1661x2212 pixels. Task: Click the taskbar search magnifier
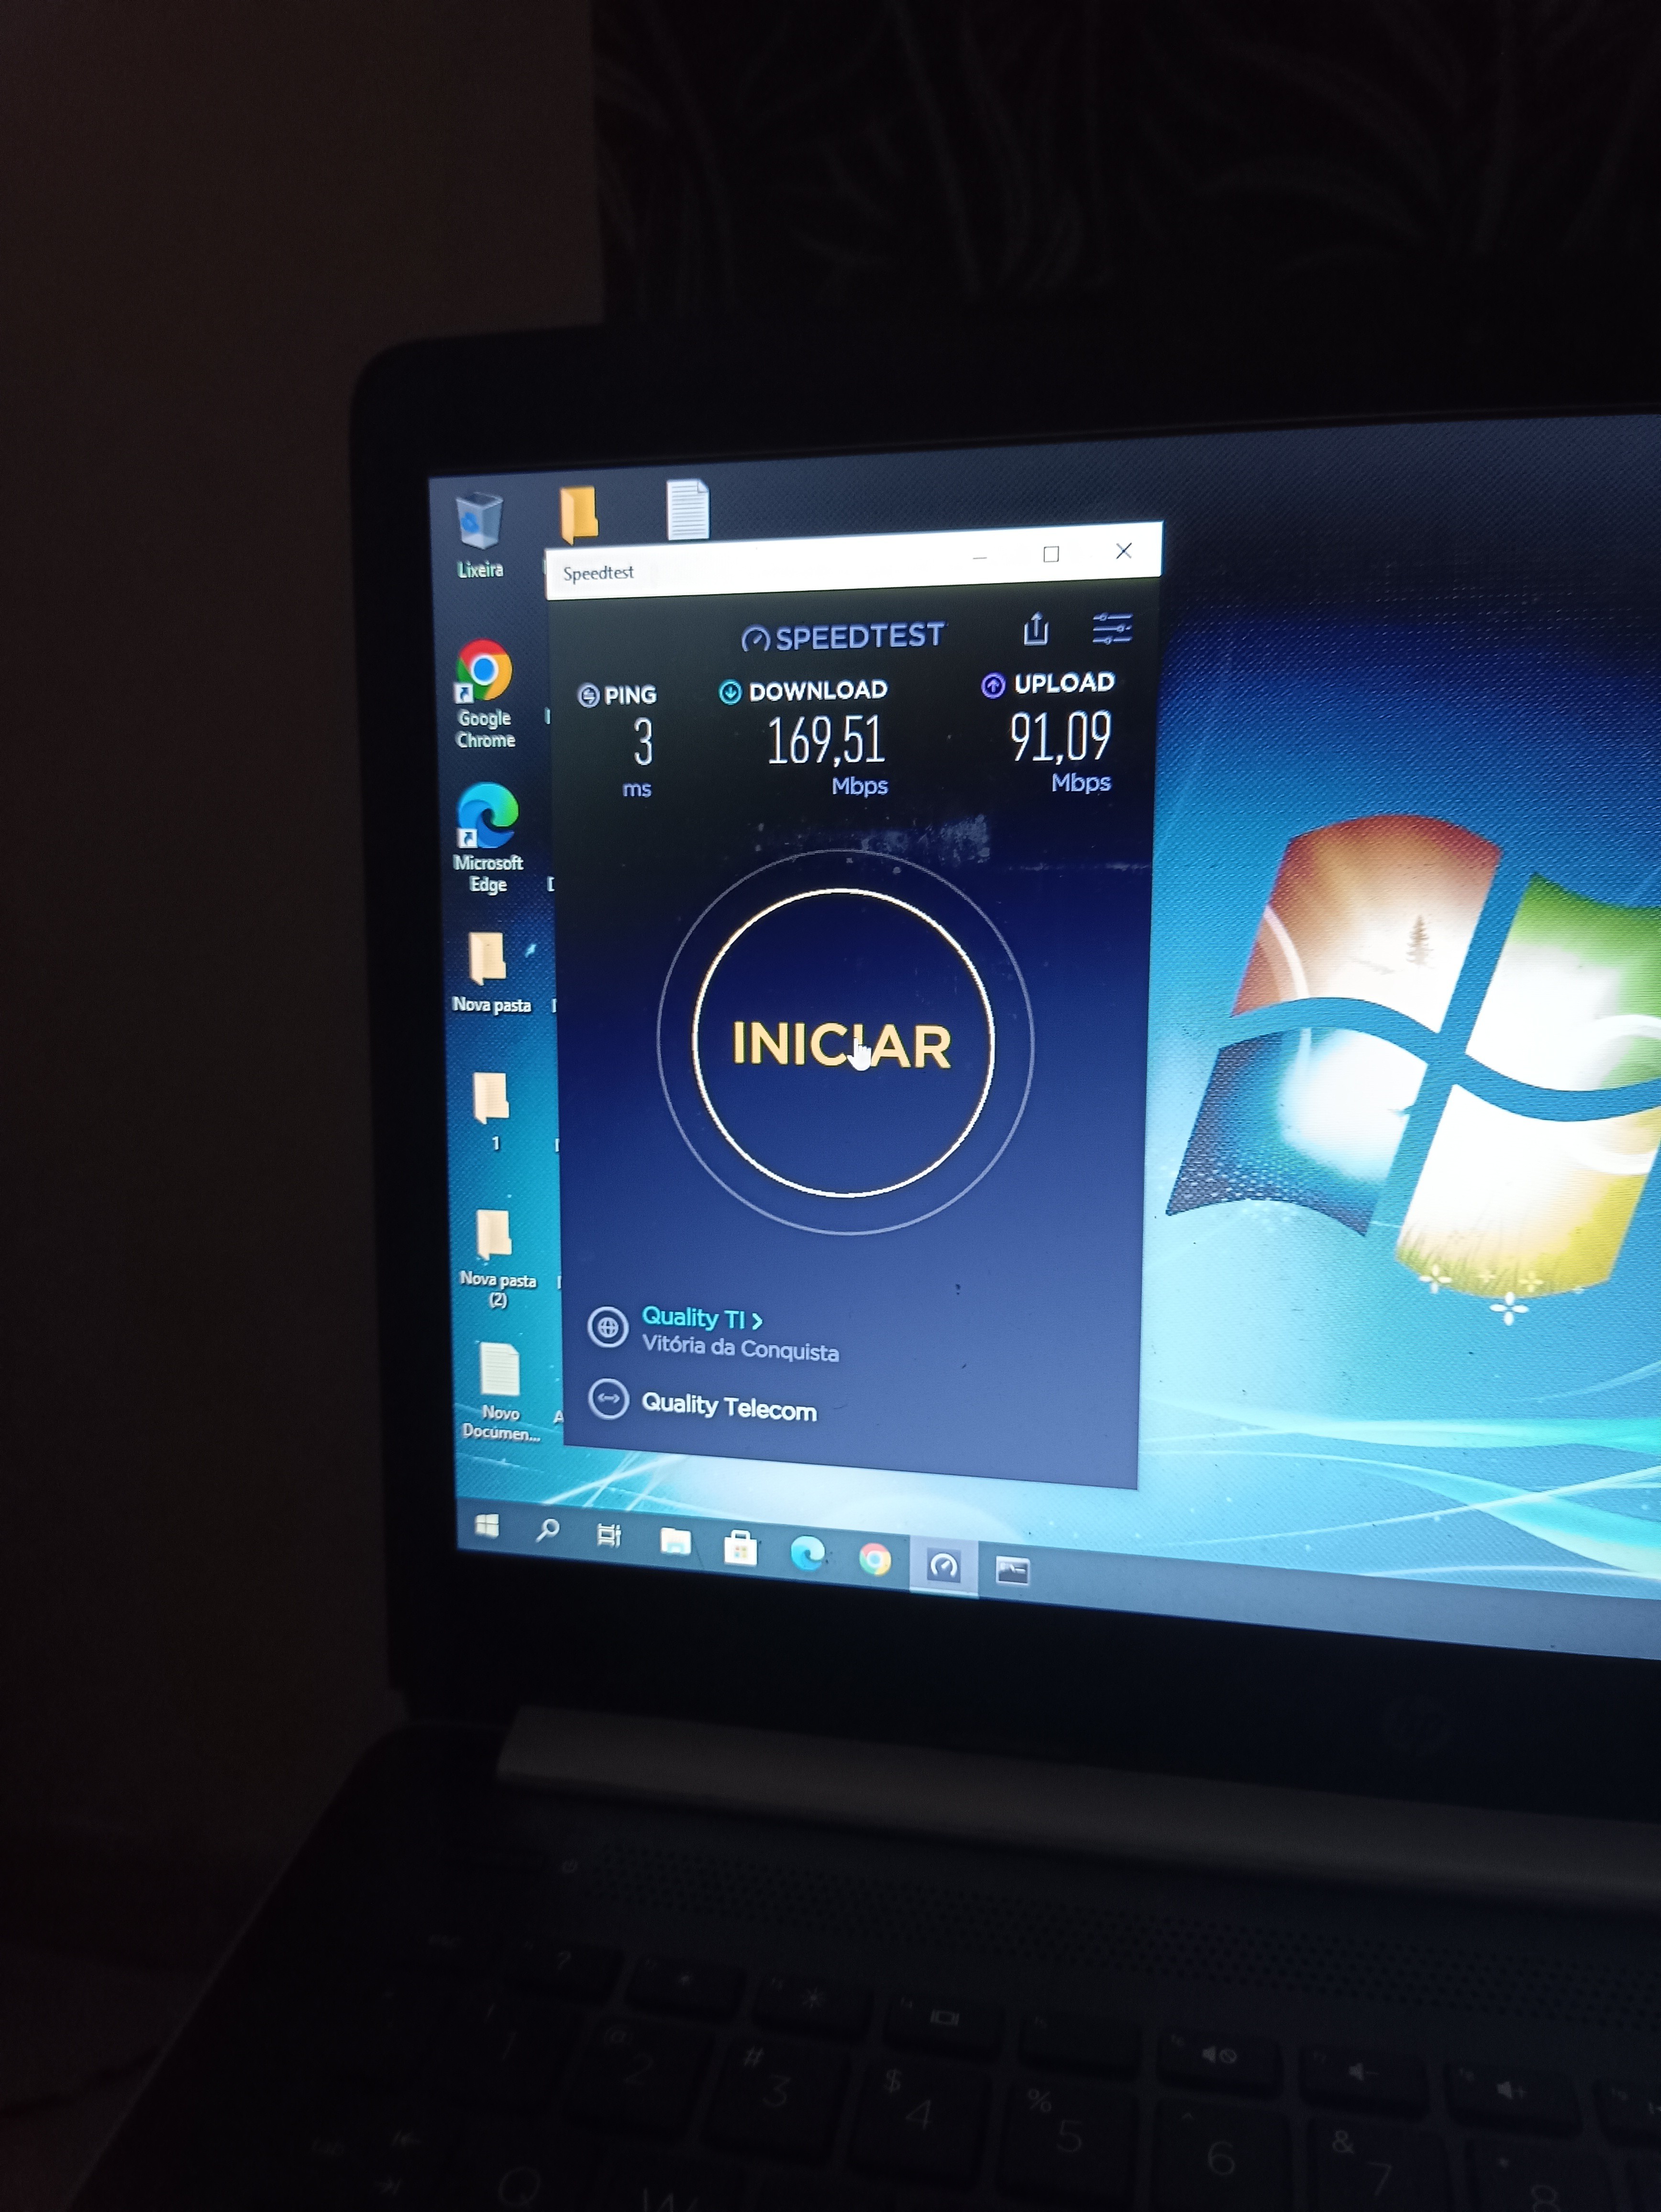547,1530
